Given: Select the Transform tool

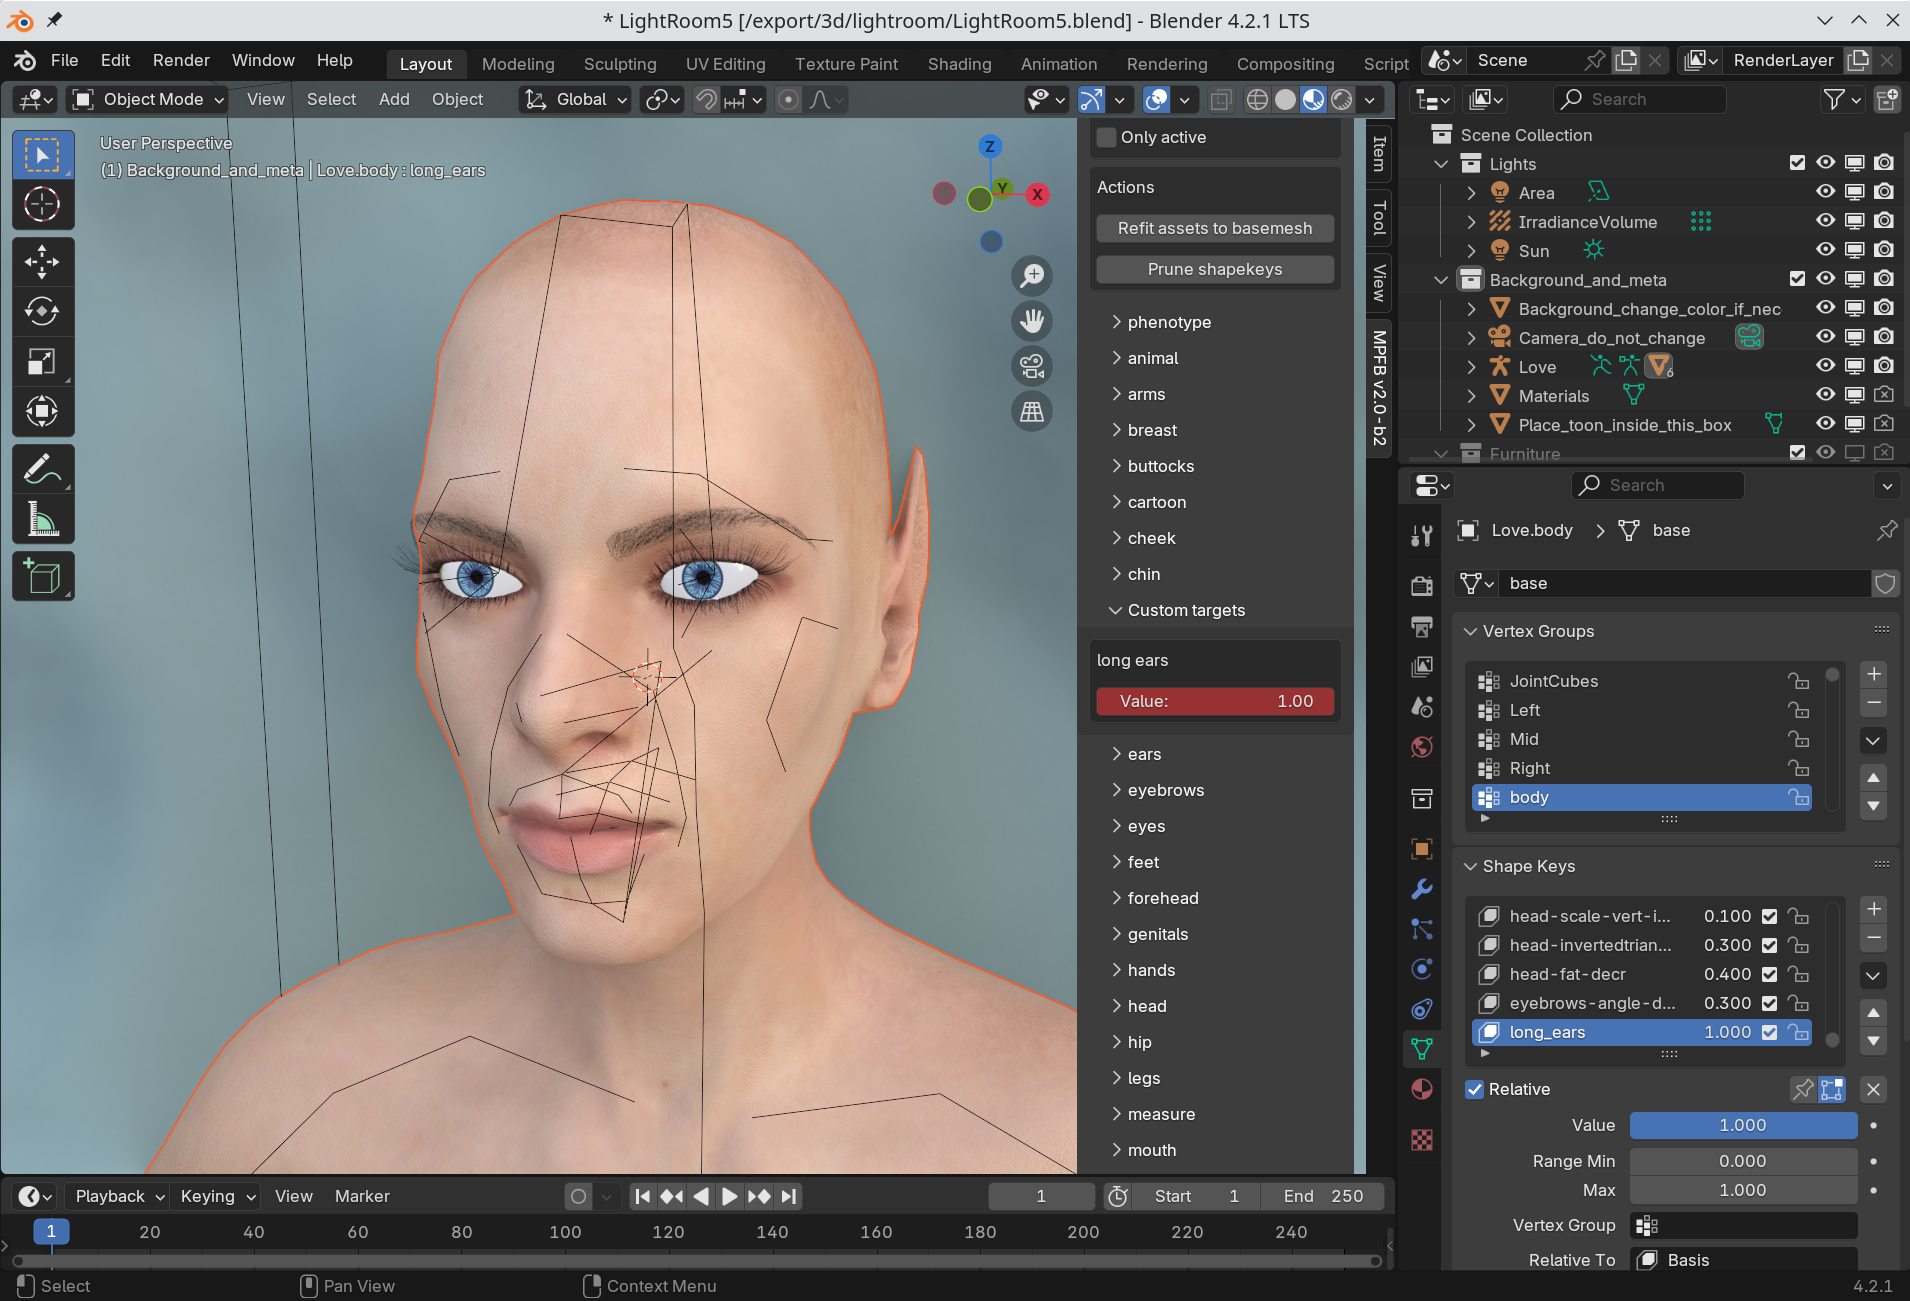Looking at the screenshot, I should (x=42, y=411).
